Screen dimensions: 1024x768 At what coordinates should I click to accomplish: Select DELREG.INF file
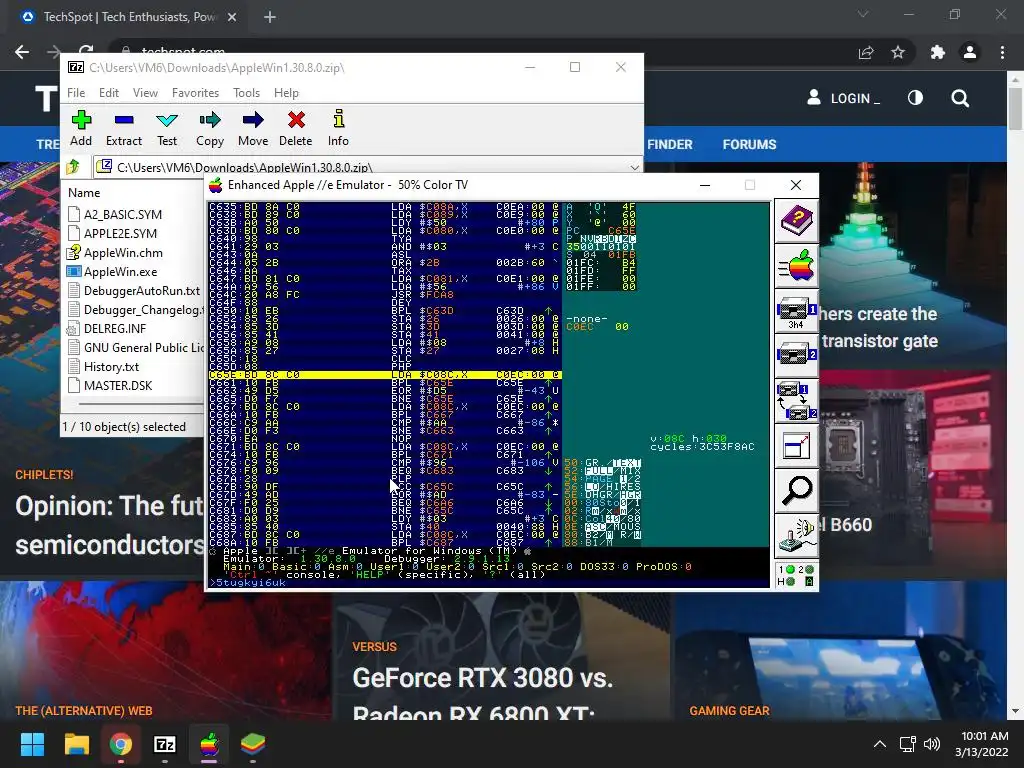click(x=115, y=328)
